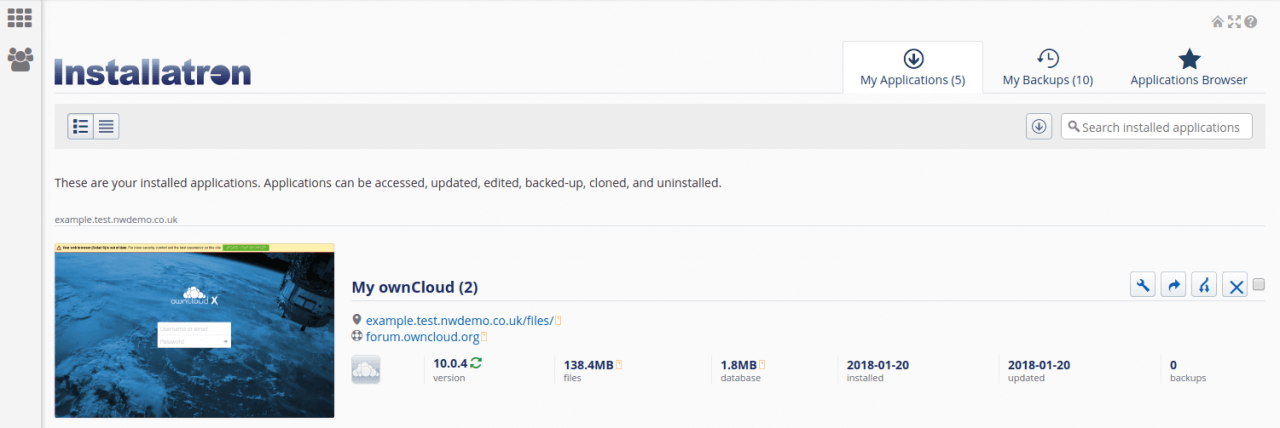Click the Search installed applications field
The image size is (1280, 428).
tap(1157, 127)
